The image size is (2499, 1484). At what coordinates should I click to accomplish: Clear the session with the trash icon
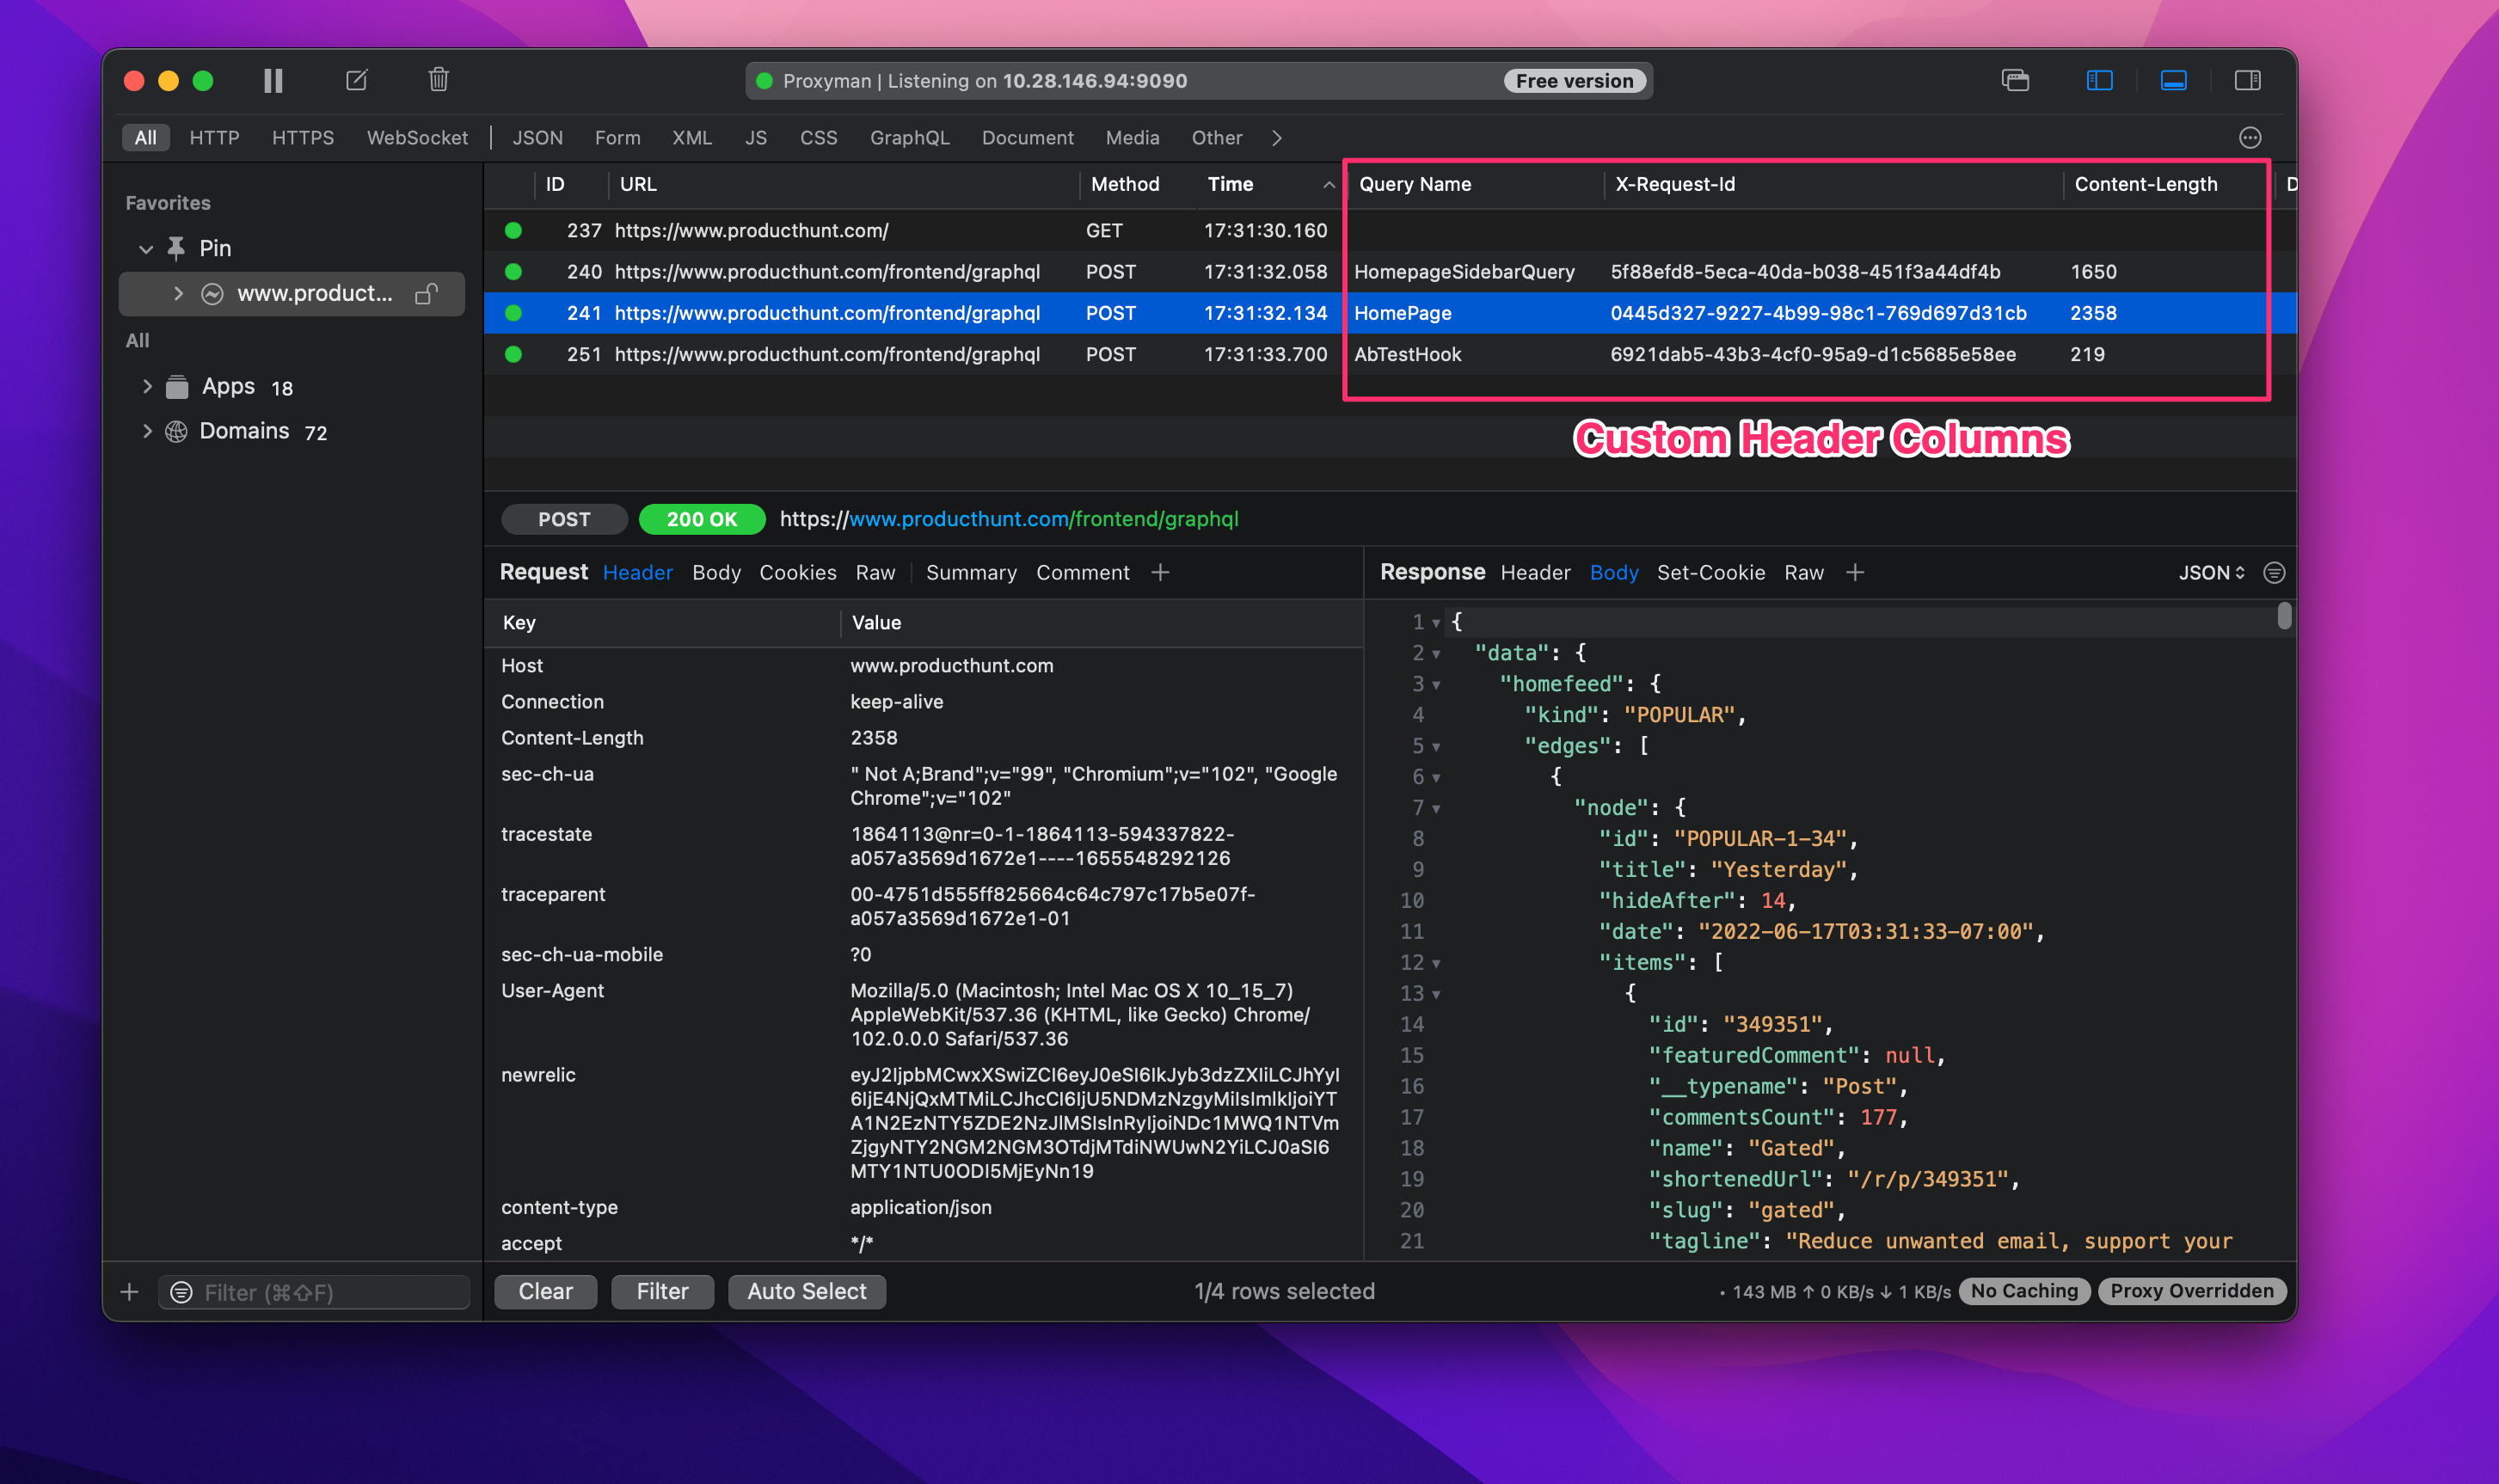[438, 80]
